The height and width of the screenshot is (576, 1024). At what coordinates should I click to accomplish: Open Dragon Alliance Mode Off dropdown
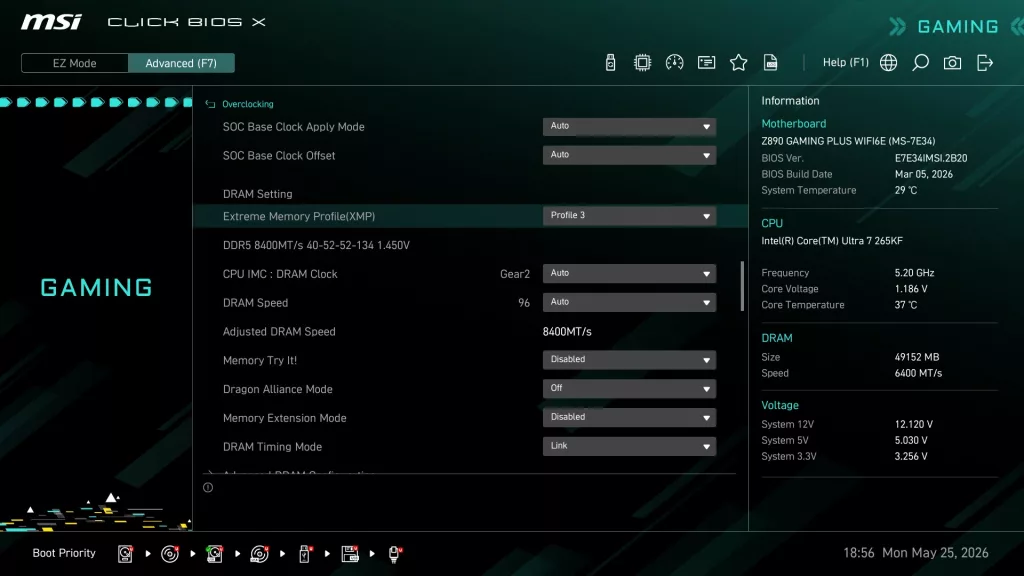pyautogui.click(x=629, y=388)
